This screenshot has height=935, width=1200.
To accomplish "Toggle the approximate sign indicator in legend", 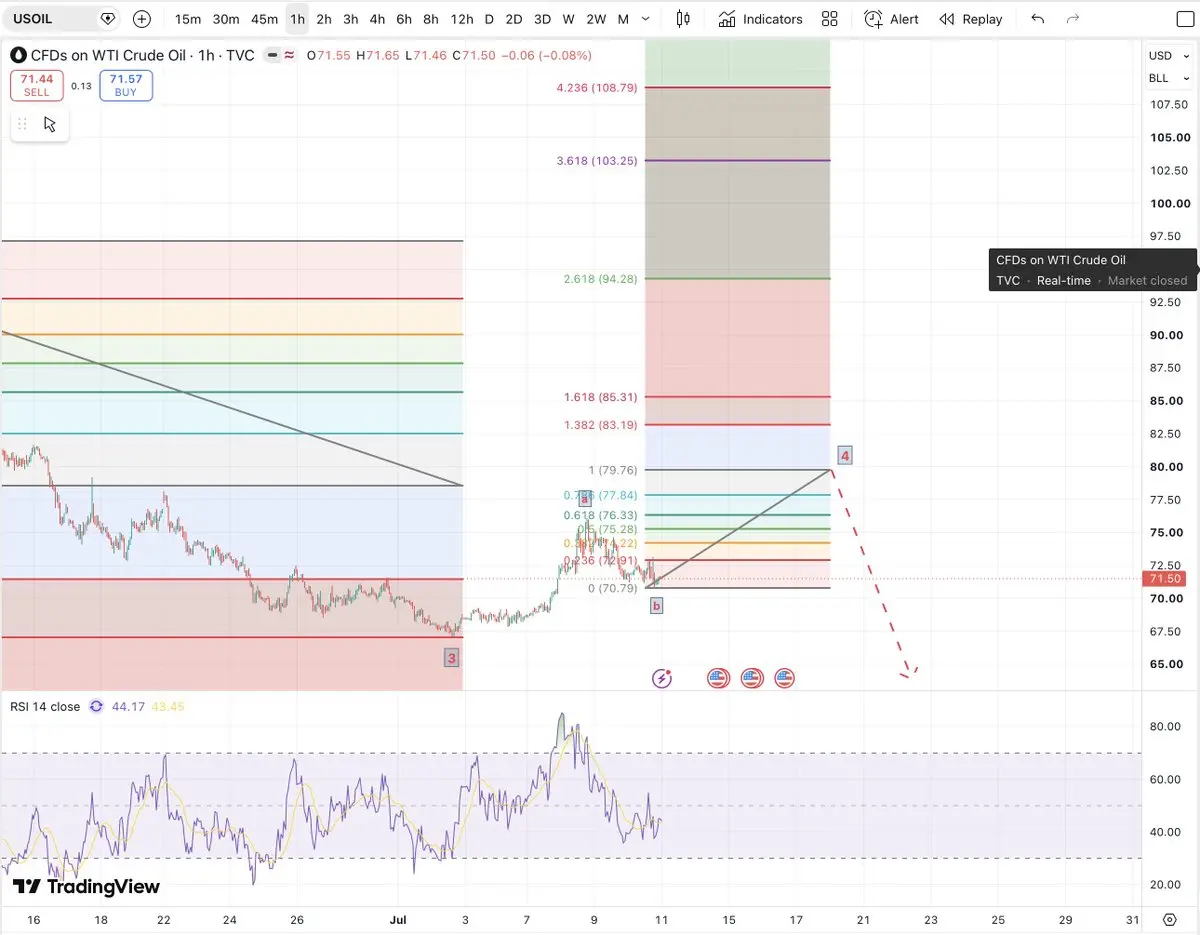I will tap(290, 56).
